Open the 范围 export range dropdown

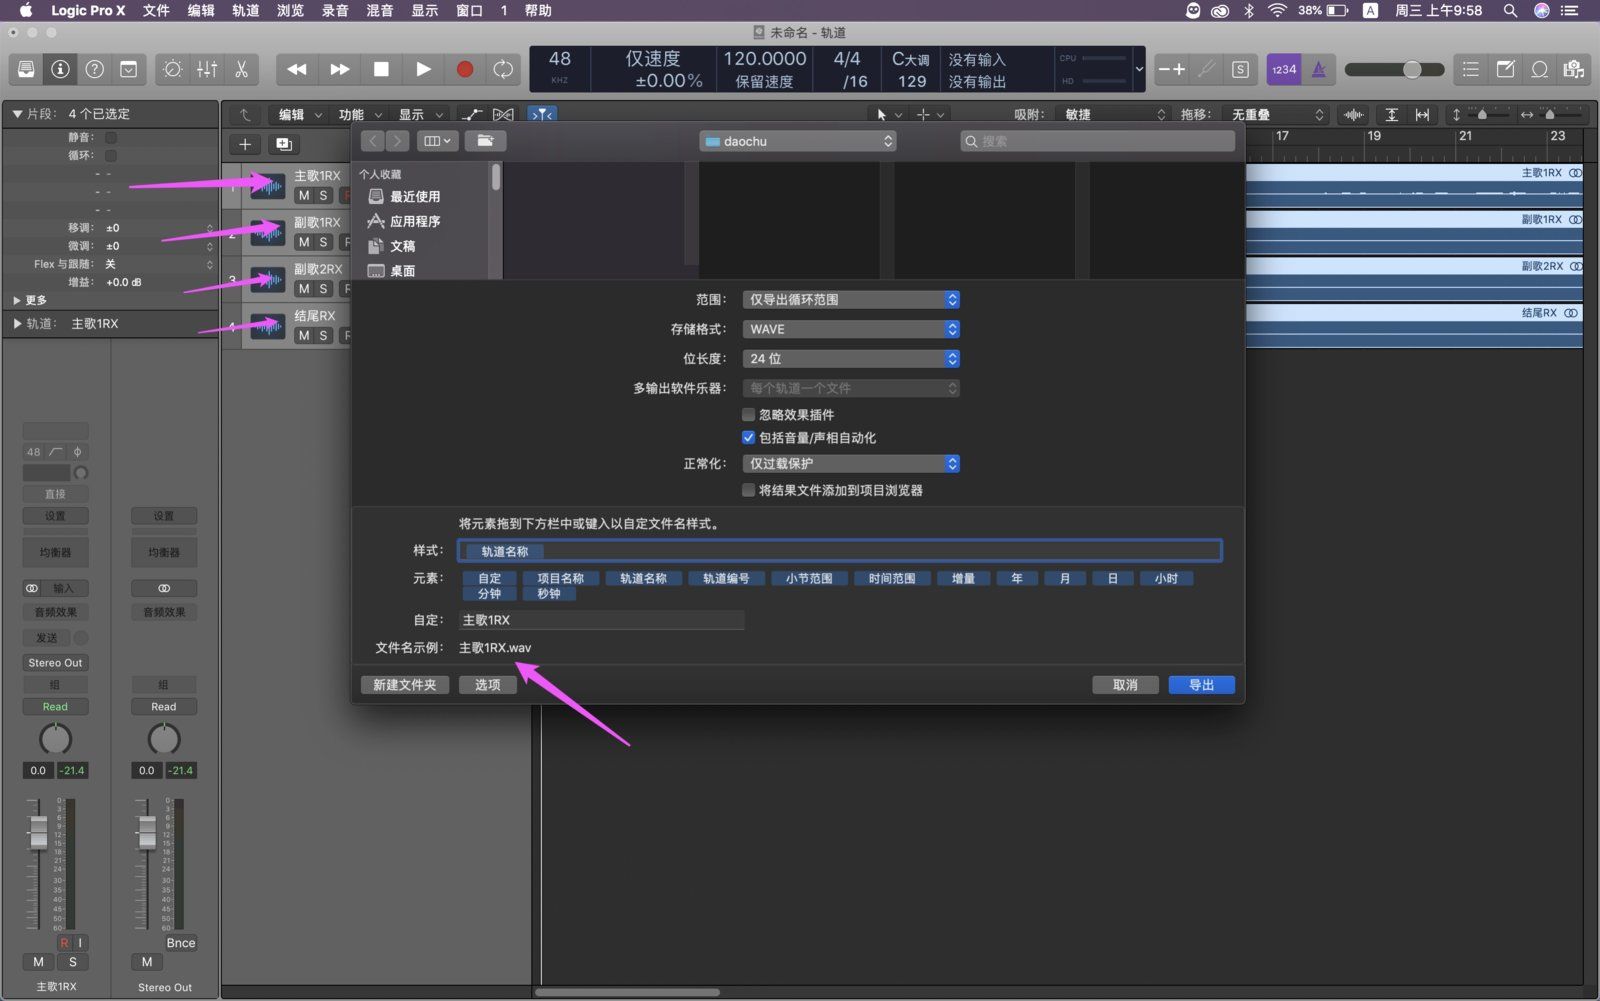[x=851, y=299]
